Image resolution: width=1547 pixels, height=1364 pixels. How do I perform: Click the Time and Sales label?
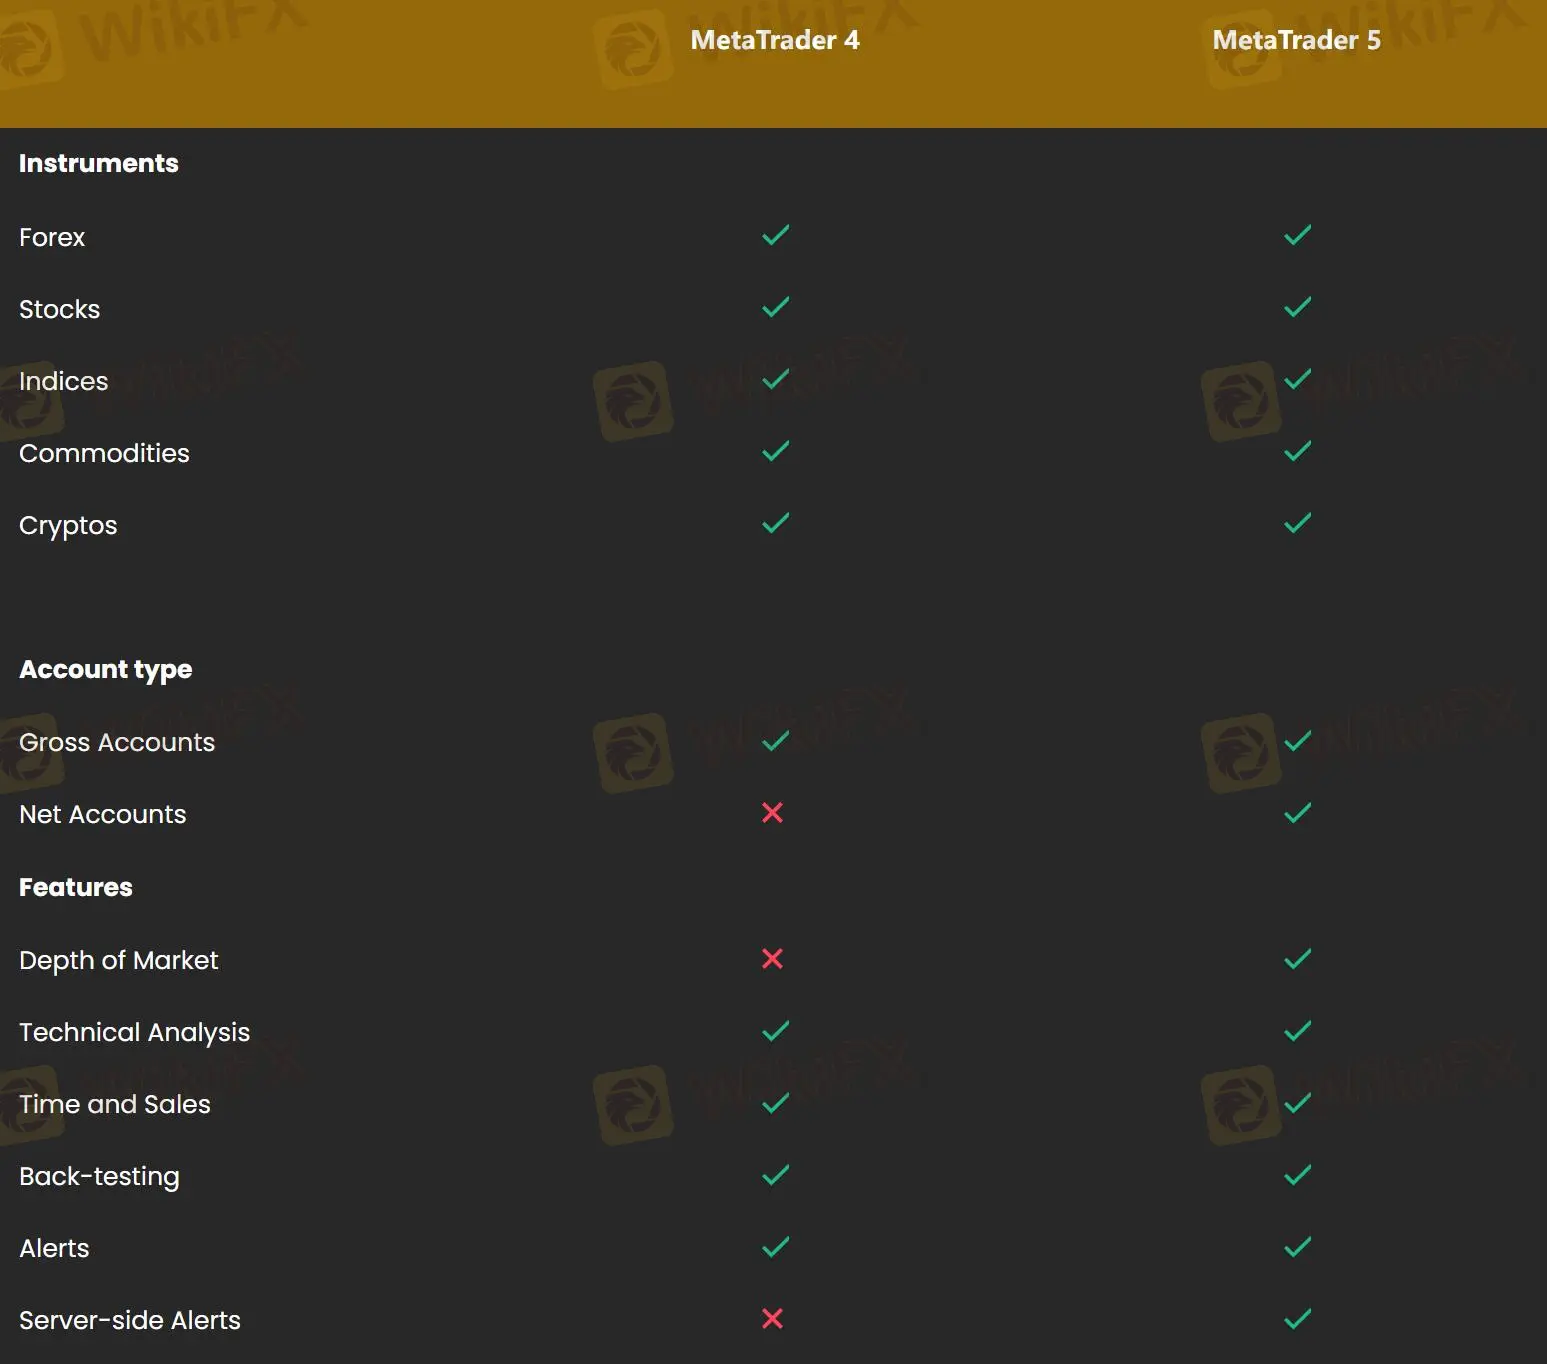(x=115, y=1104)
